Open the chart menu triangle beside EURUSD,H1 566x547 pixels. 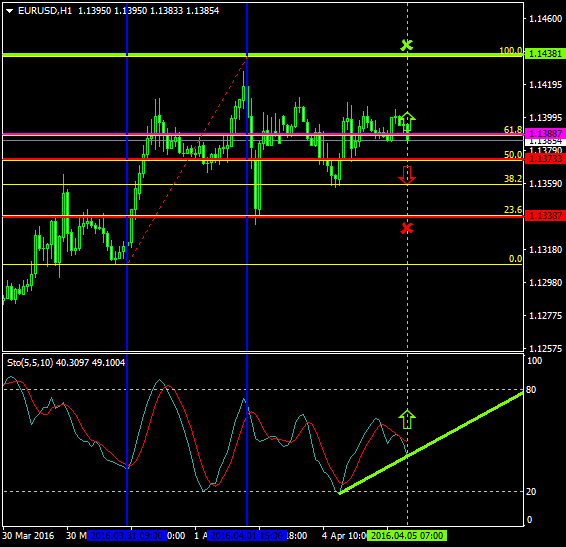(x=10, y=11)
